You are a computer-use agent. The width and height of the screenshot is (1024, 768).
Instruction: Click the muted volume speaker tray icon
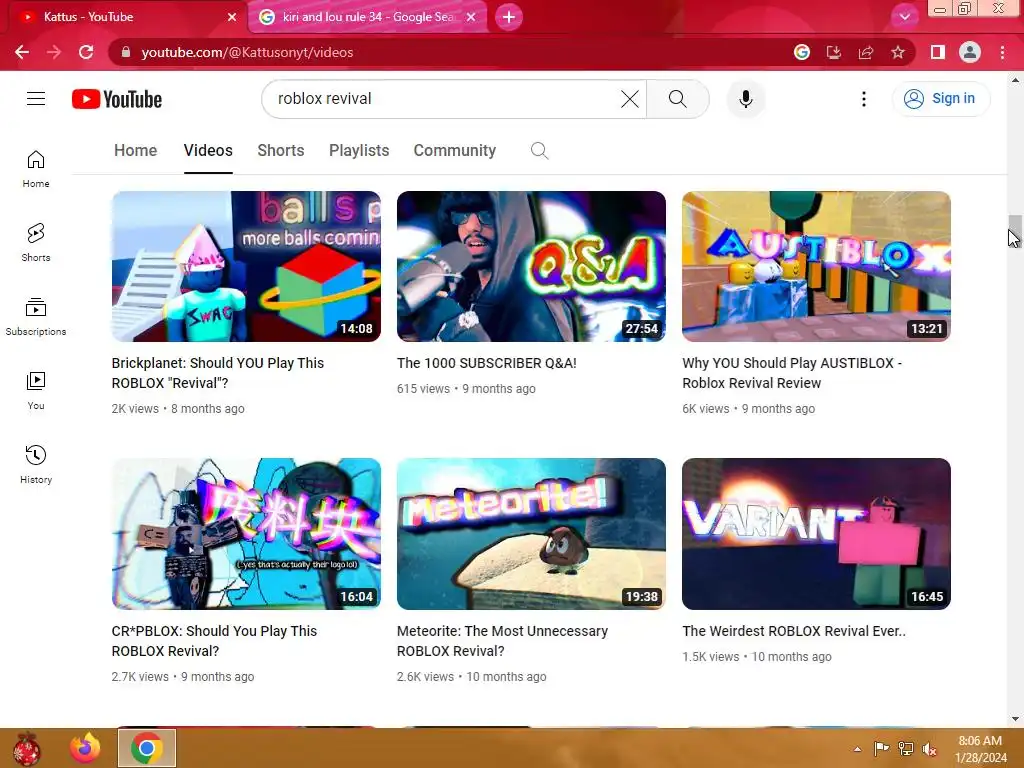929,749
